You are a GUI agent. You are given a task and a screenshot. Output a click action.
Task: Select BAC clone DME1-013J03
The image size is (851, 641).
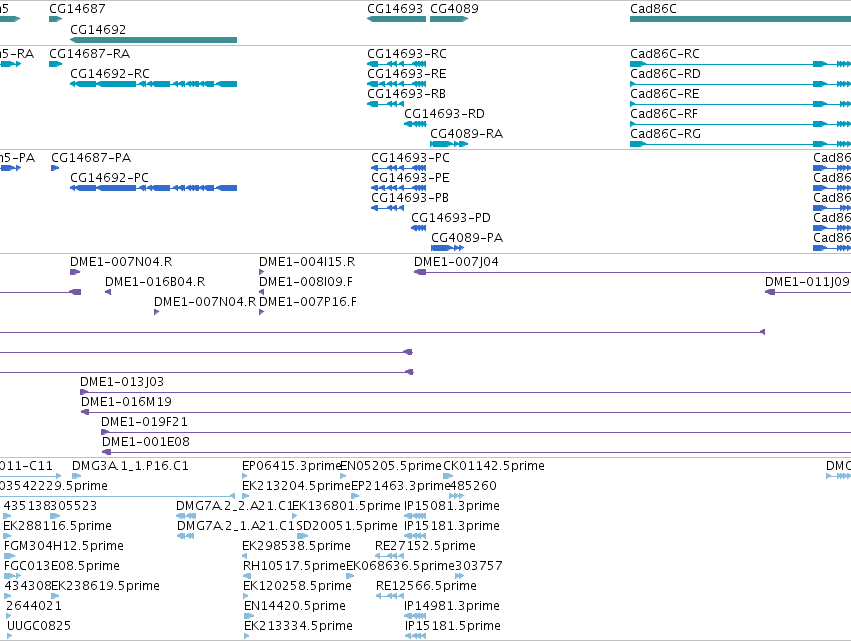[122, 382]
